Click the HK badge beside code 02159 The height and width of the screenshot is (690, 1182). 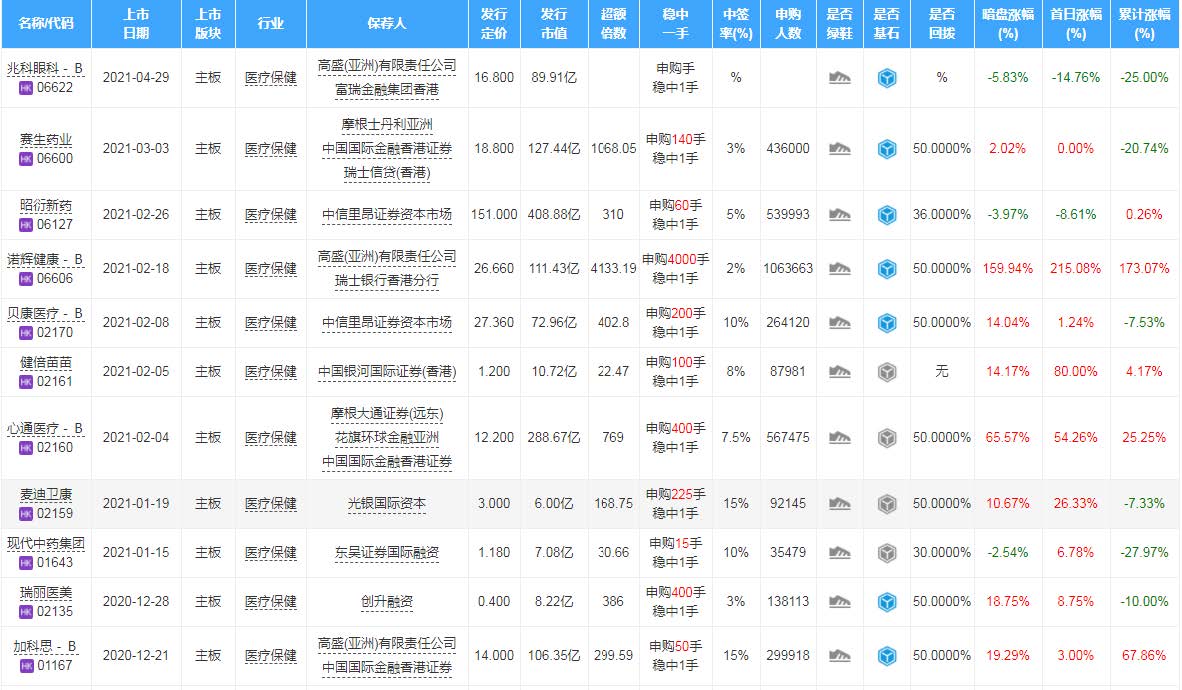coord(26,514)
